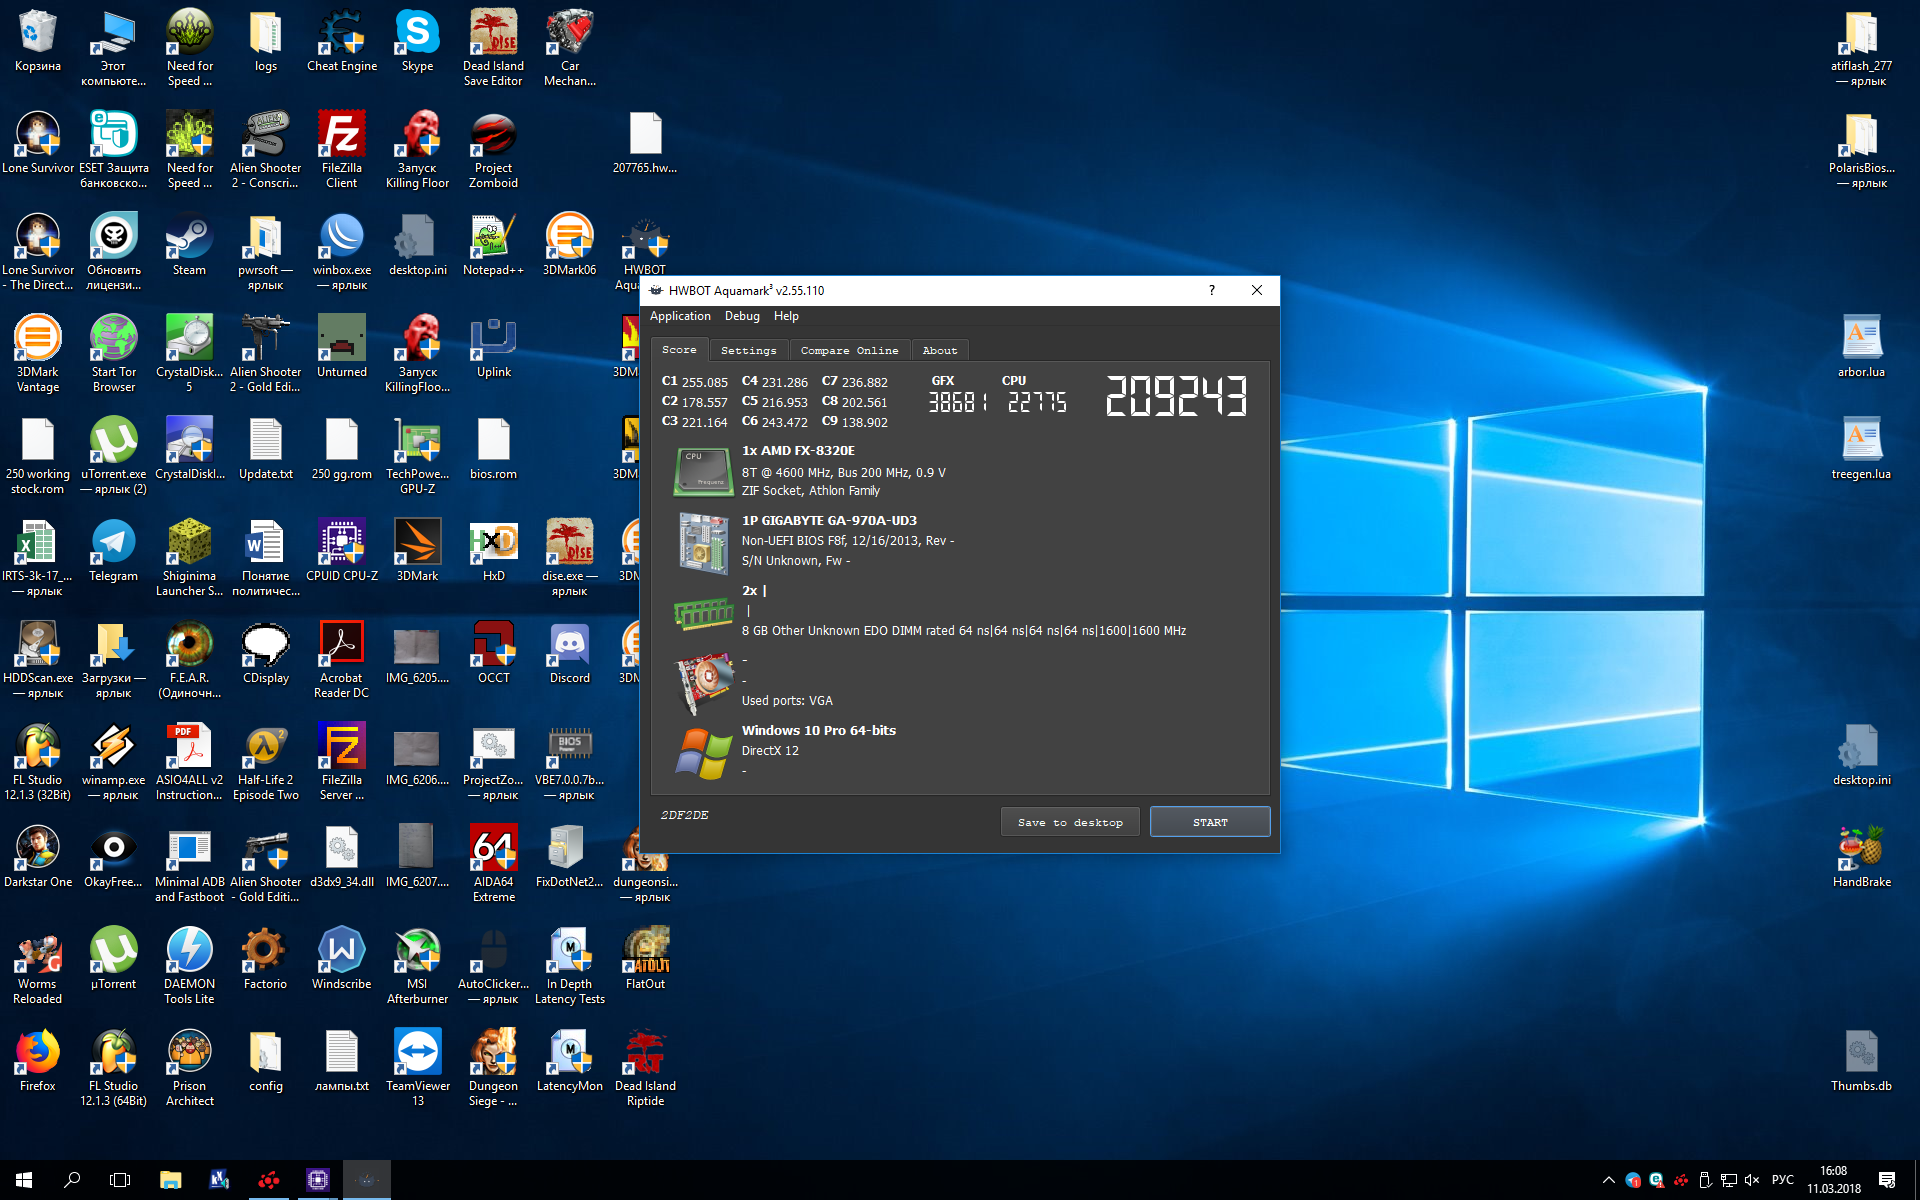Open File Explorer from the taskbar
1920x1200 pixels.
point(170,1180)
